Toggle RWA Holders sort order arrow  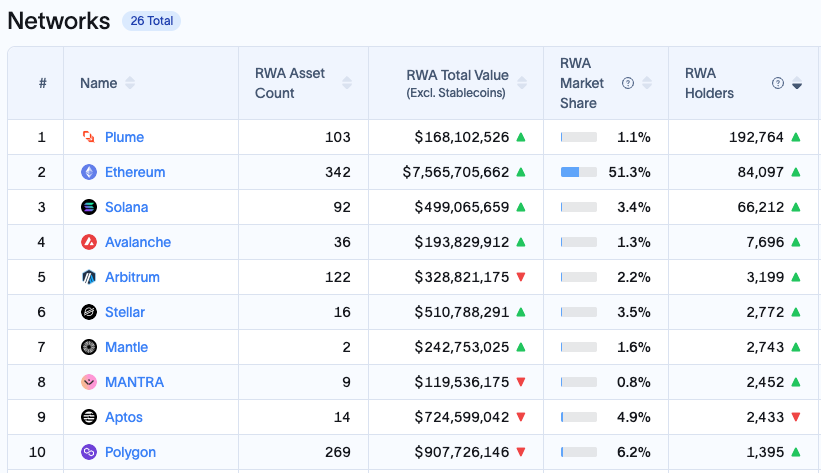797,83
